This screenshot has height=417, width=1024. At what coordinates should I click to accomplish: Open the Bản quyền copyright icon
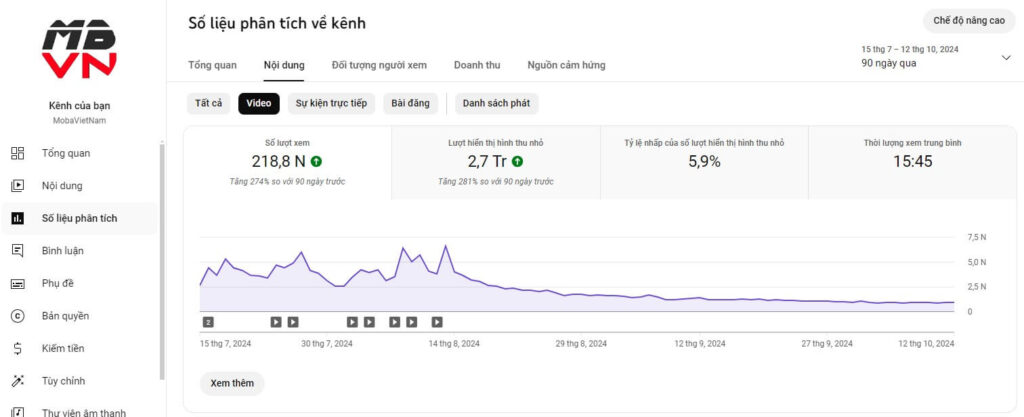pos(17,316)
